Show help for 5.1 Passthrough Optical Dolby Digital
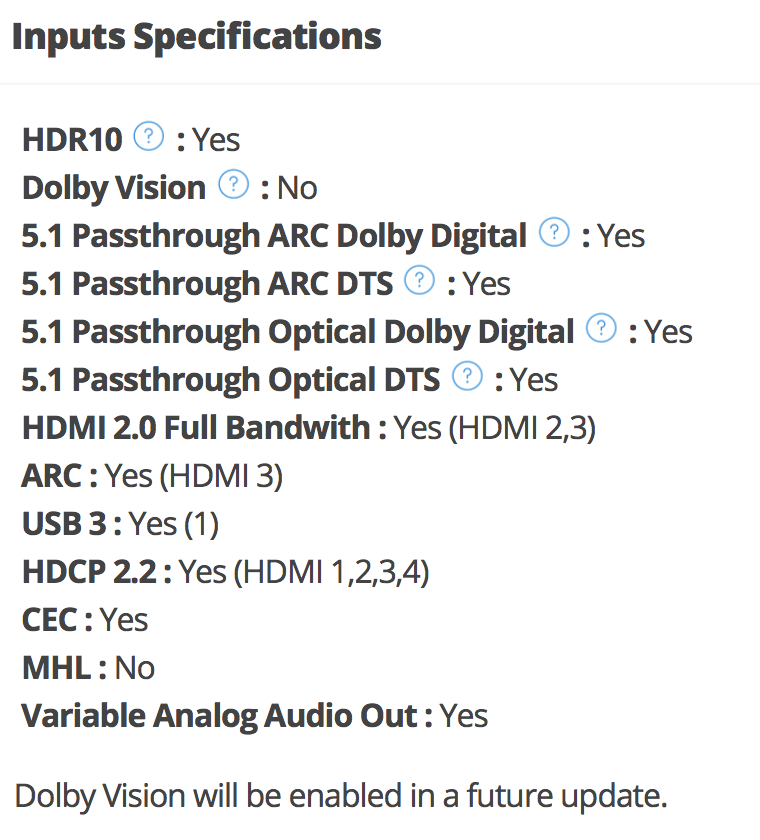The image size is (760, 840). (x=601, y=329)
